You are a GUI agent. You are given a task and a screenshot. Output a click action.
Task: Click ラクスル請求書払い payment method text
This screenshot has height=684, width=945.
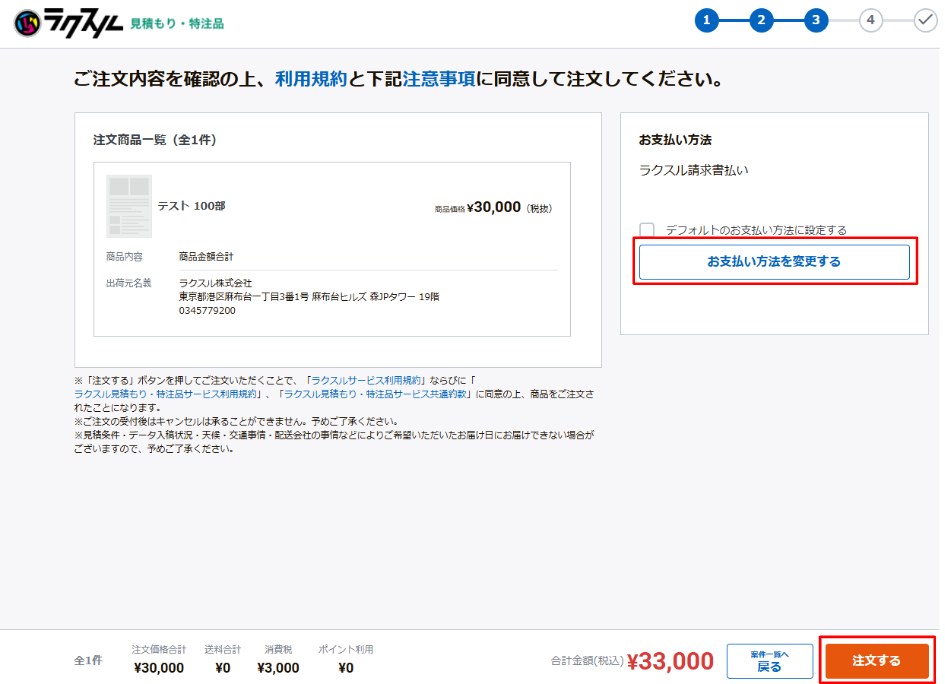pyautogui.click(x=693, y=170)
